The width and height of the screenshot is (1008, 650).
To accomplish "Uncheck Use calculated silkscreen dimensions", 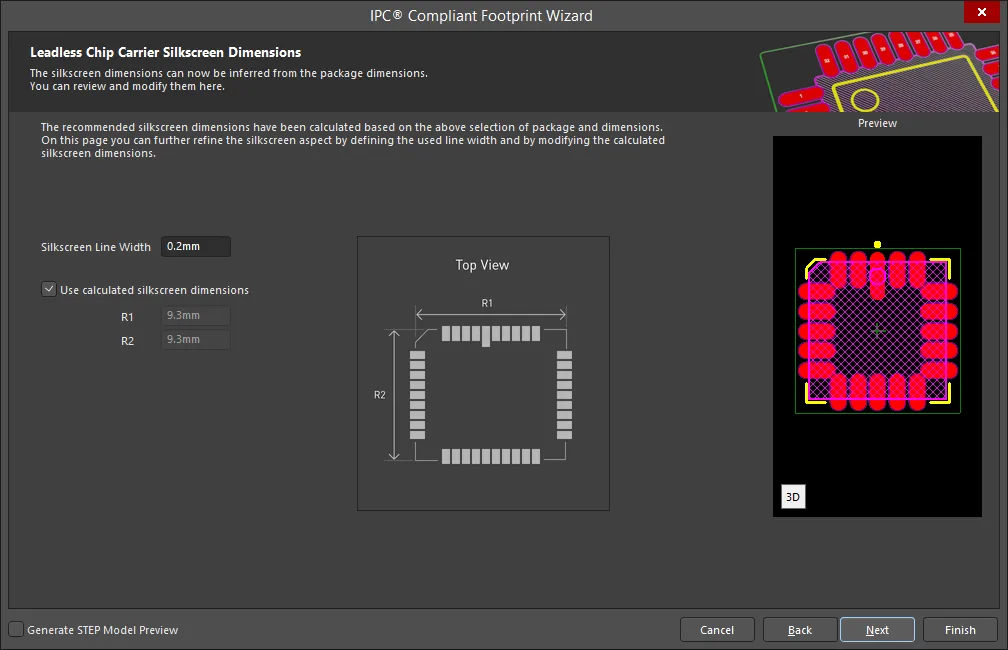I will 49,289.
